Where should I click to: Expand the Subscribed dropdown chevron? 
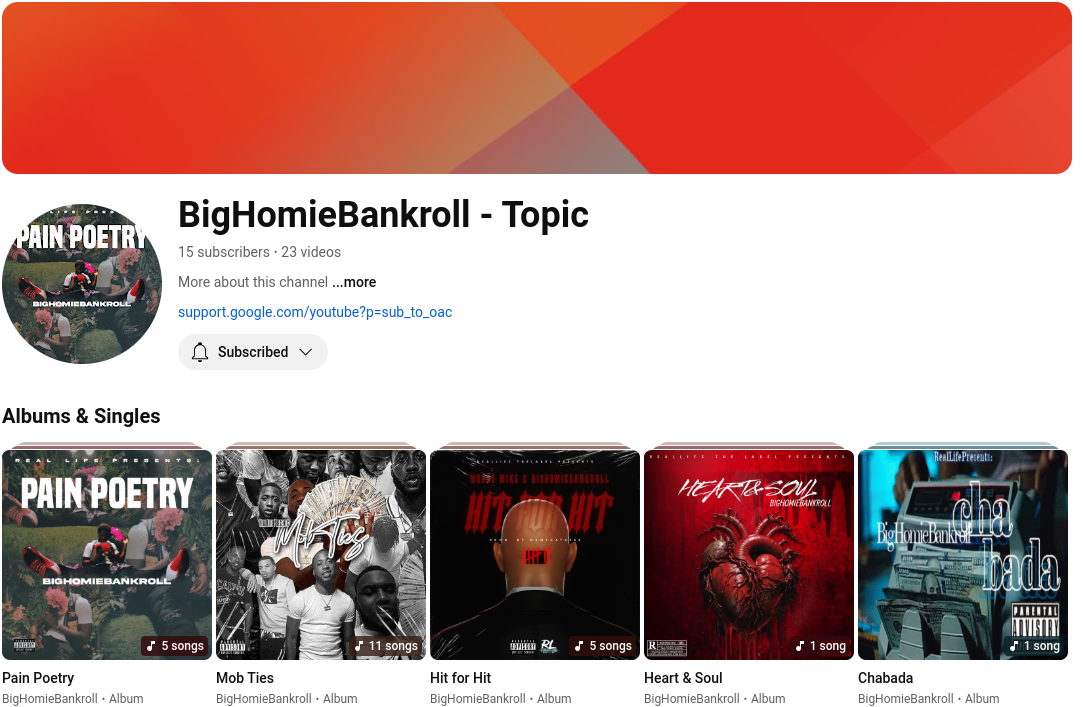[306, 352]
